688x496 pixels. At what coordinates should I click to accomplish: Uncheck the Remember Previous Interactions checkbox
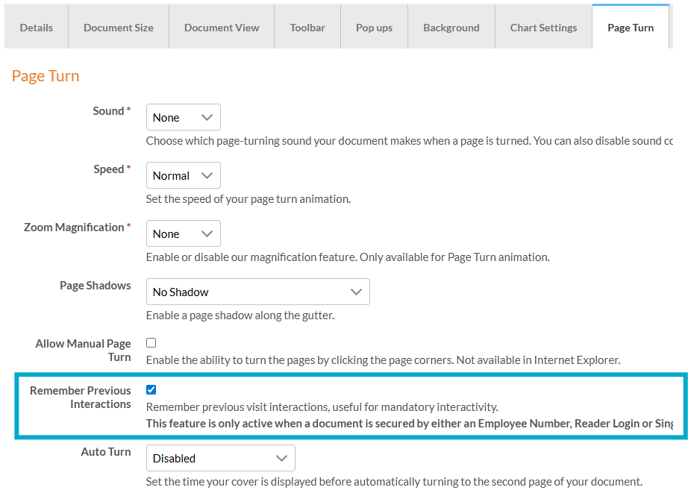(x=151, y=390)
